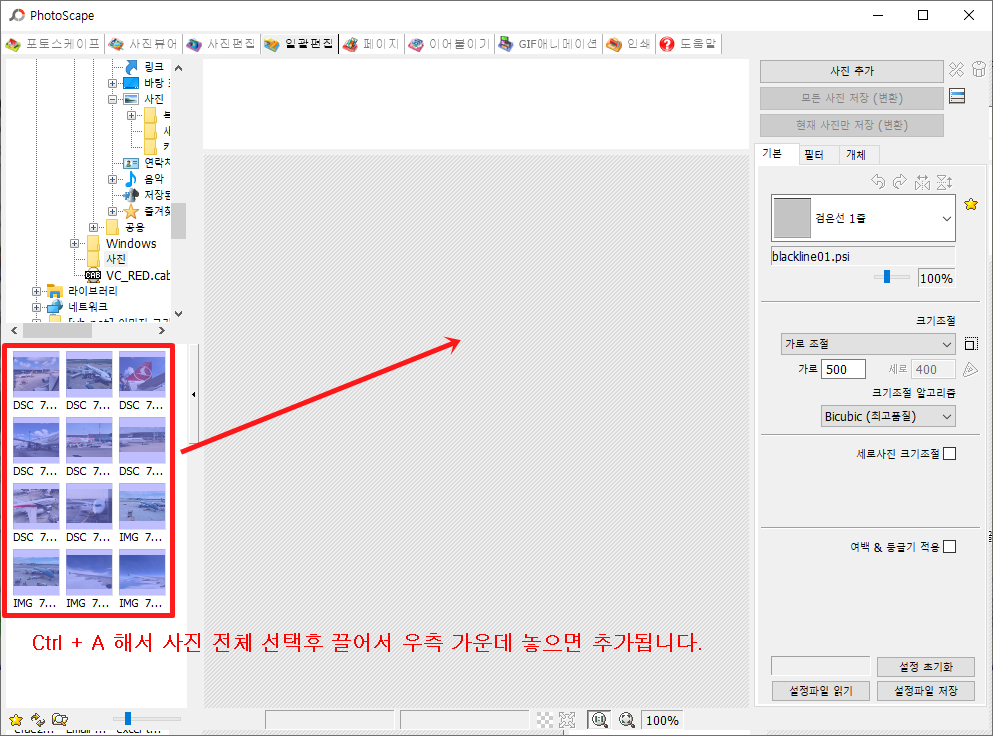993x736 pixels.
Task: Expand the 네트워크 tree node
Action: tap(36, 307)
